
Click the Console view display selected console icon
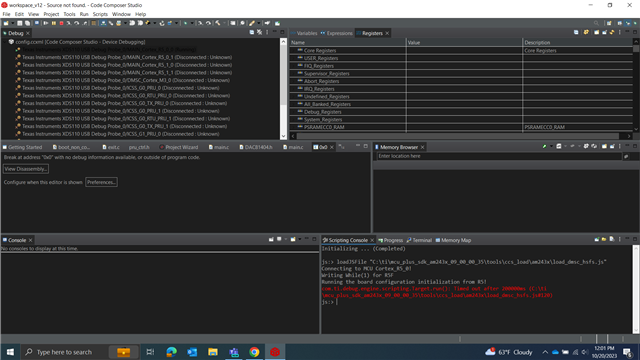(x=279, y=239)
